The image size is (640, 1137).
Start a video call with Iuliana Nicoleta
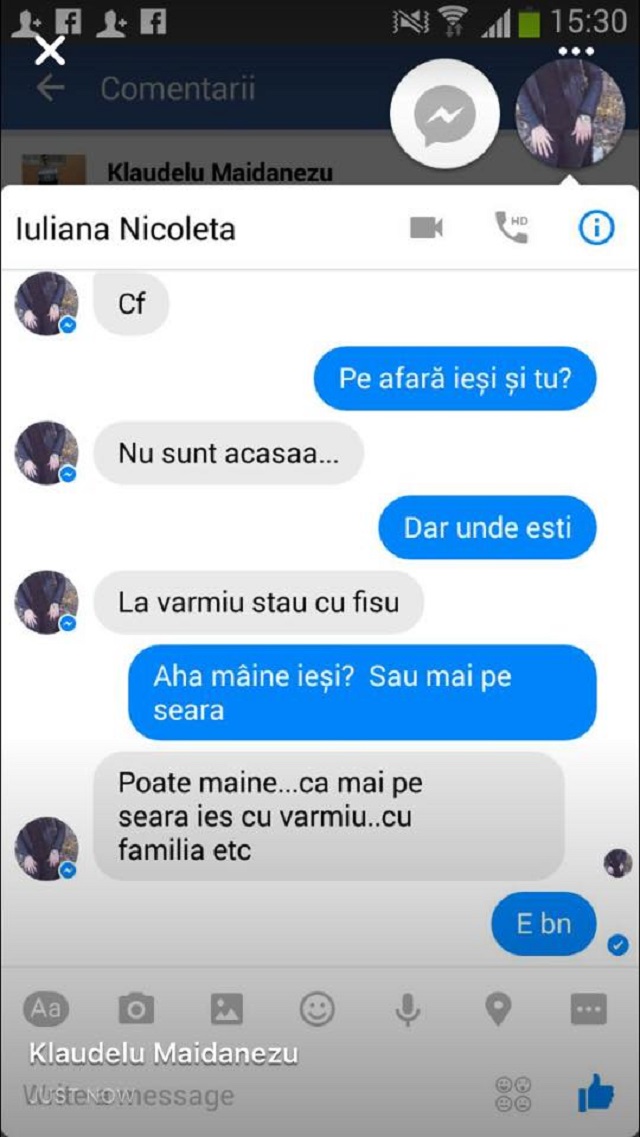426,228
